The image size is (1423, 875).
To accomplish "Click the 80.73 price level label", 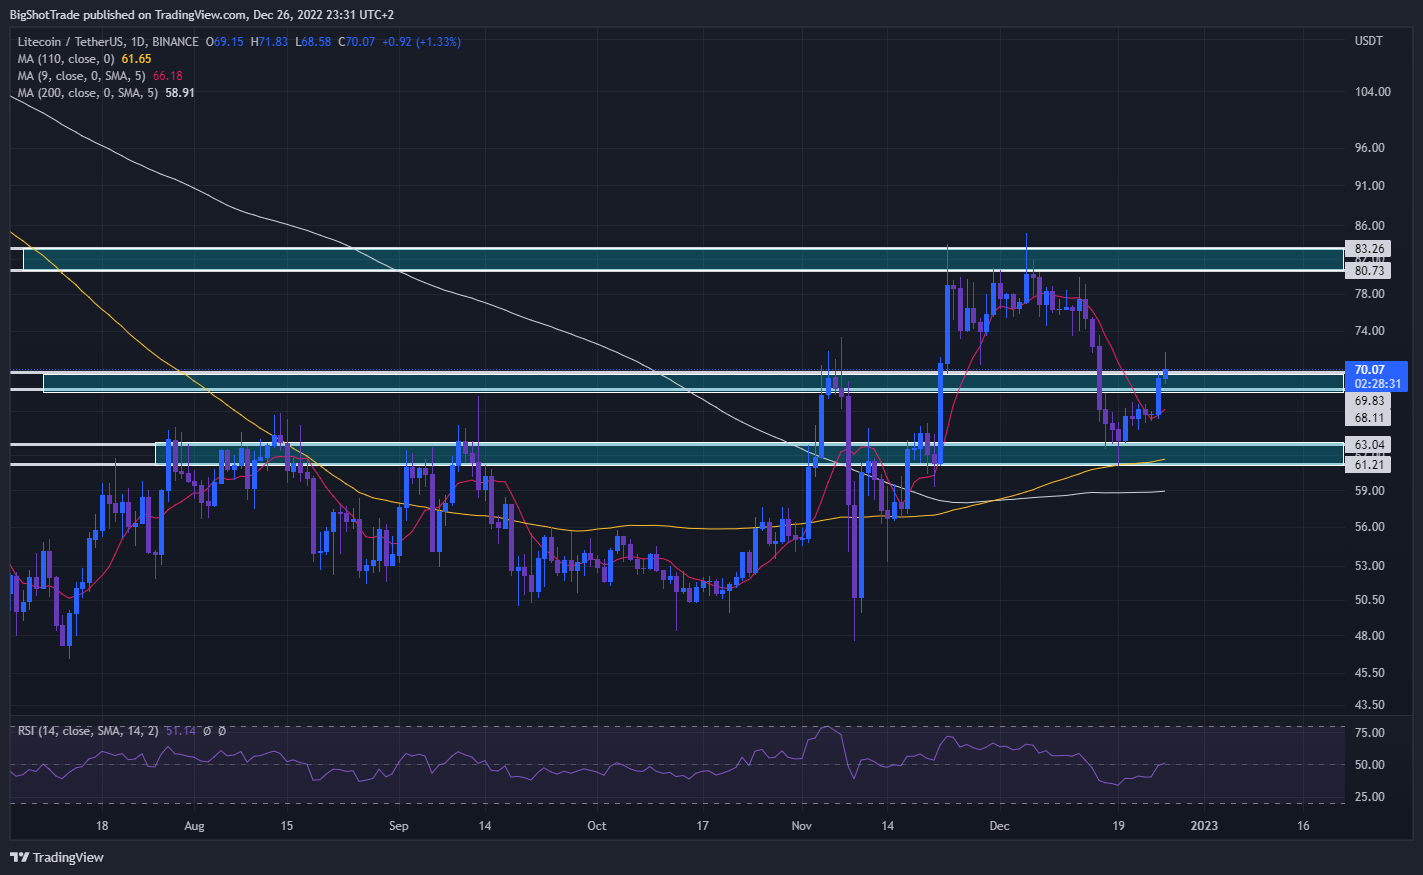I will [x=1369, y=271].
